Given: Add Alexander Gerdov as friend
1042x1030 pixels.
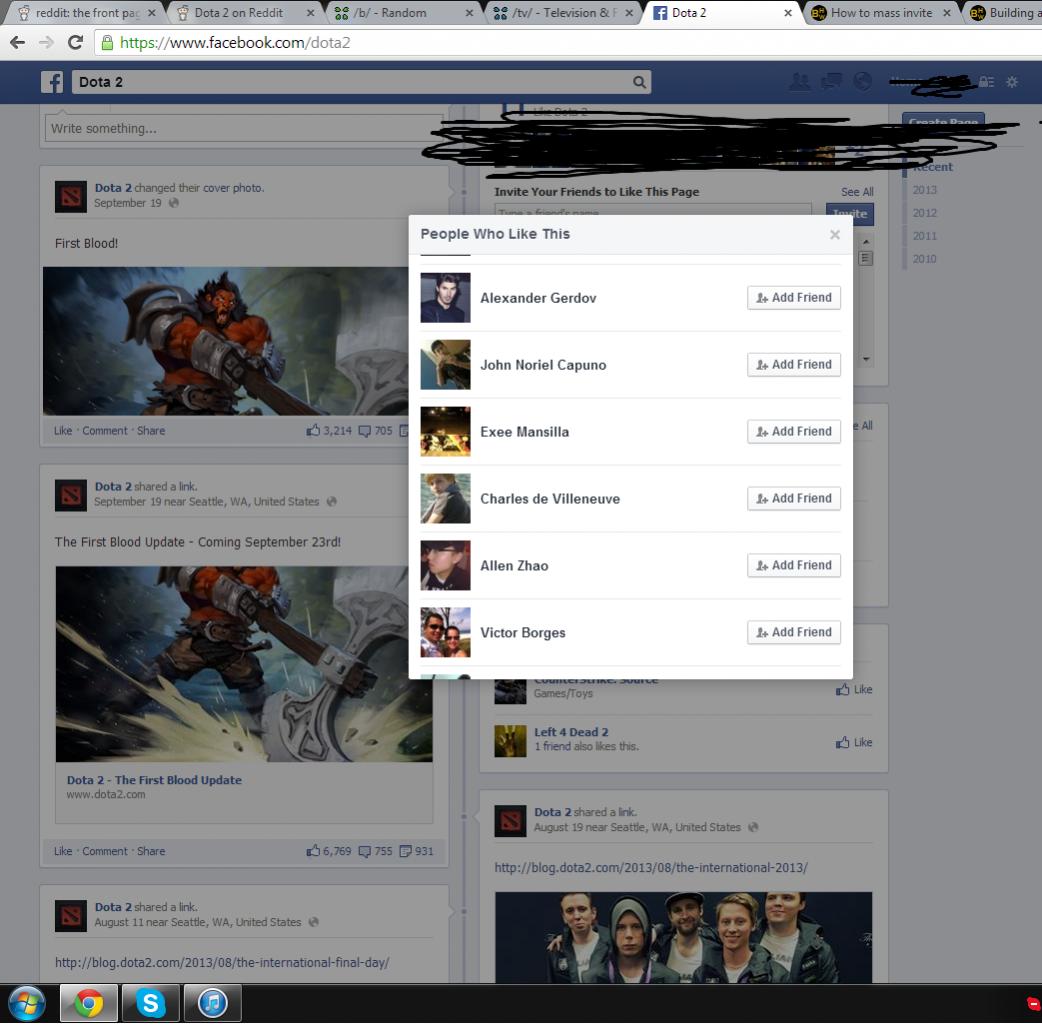Looking at the screenshot, I should (x=793, y=298).
